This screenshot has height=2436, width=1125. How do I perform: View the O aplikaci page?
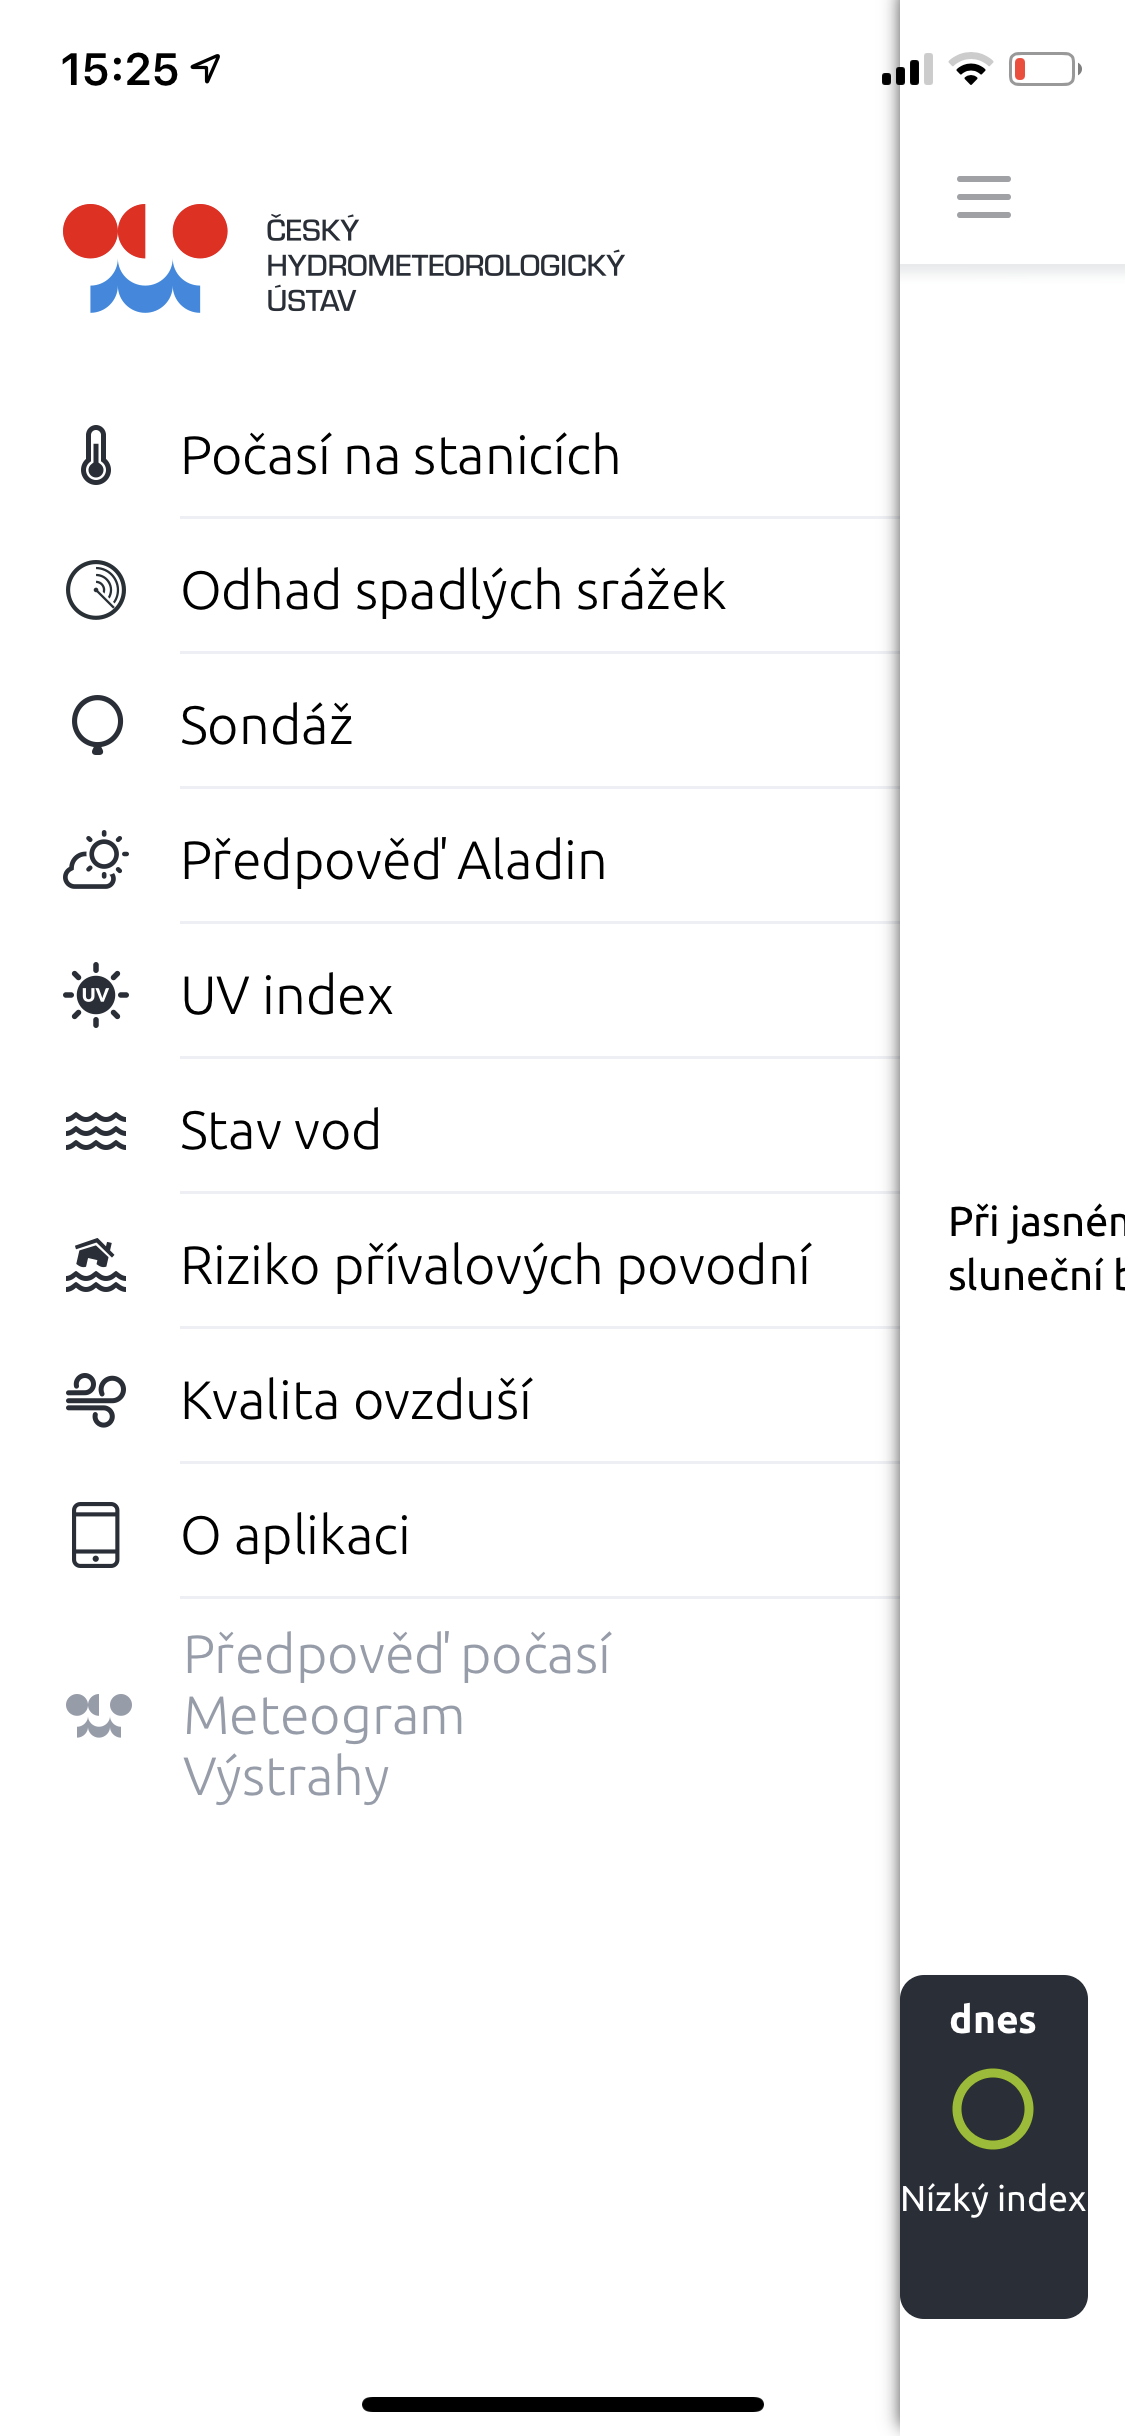coord(295,1535)
